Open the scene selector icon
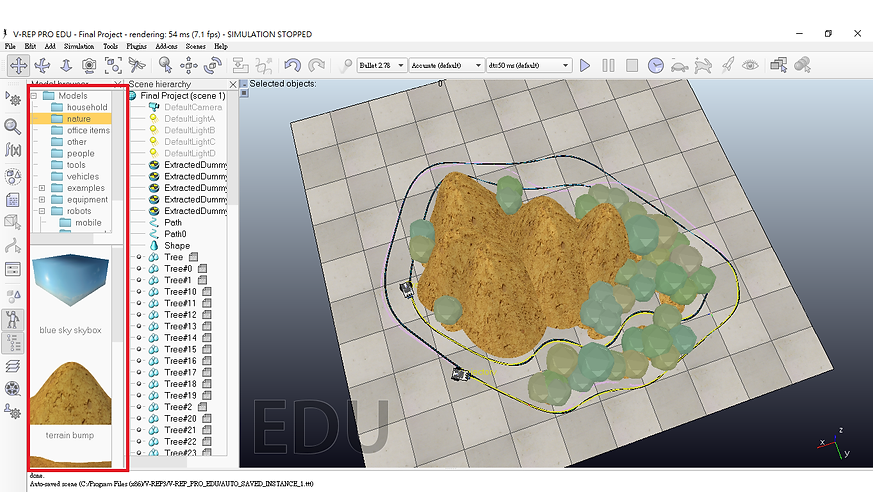The image size is (873, 492). (802, 66)
